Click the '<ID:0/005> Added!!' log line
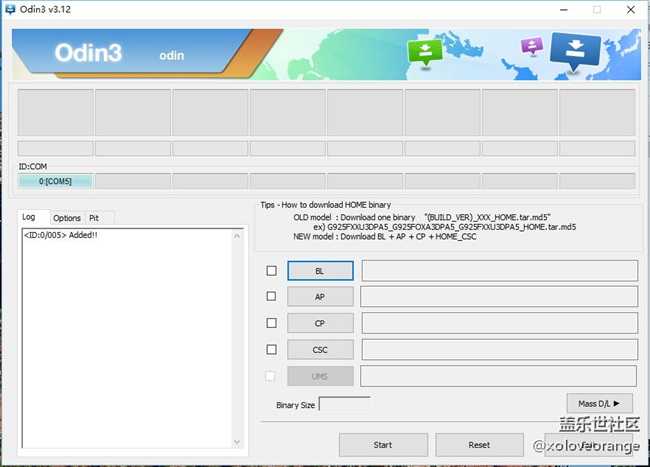650x467 pixels. [61, 235]
